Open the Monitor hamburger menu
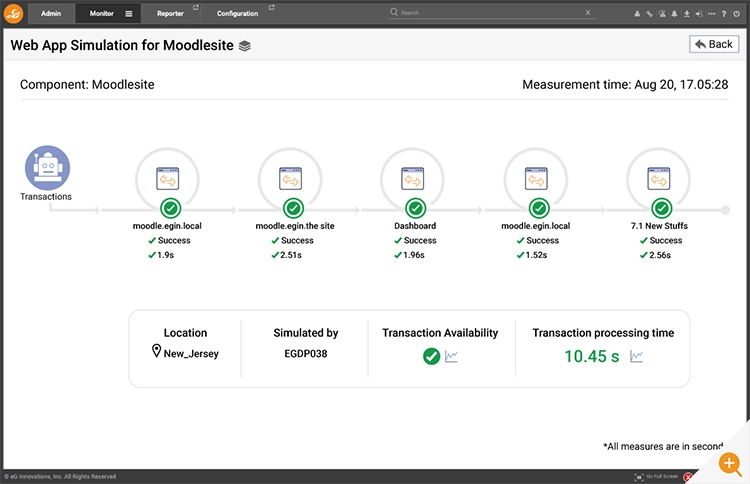This screenshot has height=484, width=750. [129, 14]
